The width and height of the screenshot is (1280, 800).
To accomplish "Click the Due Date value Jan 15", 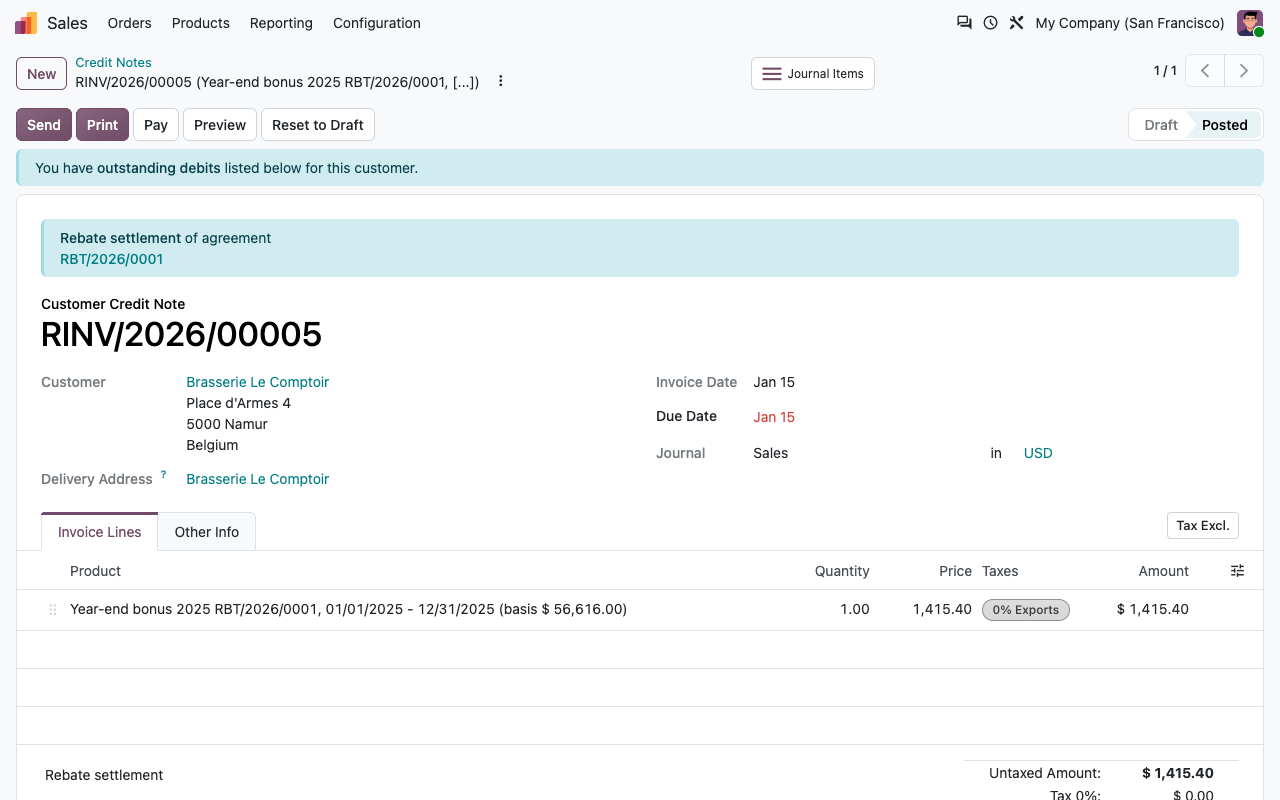I will pyautogui.click(x=774, y=417).
